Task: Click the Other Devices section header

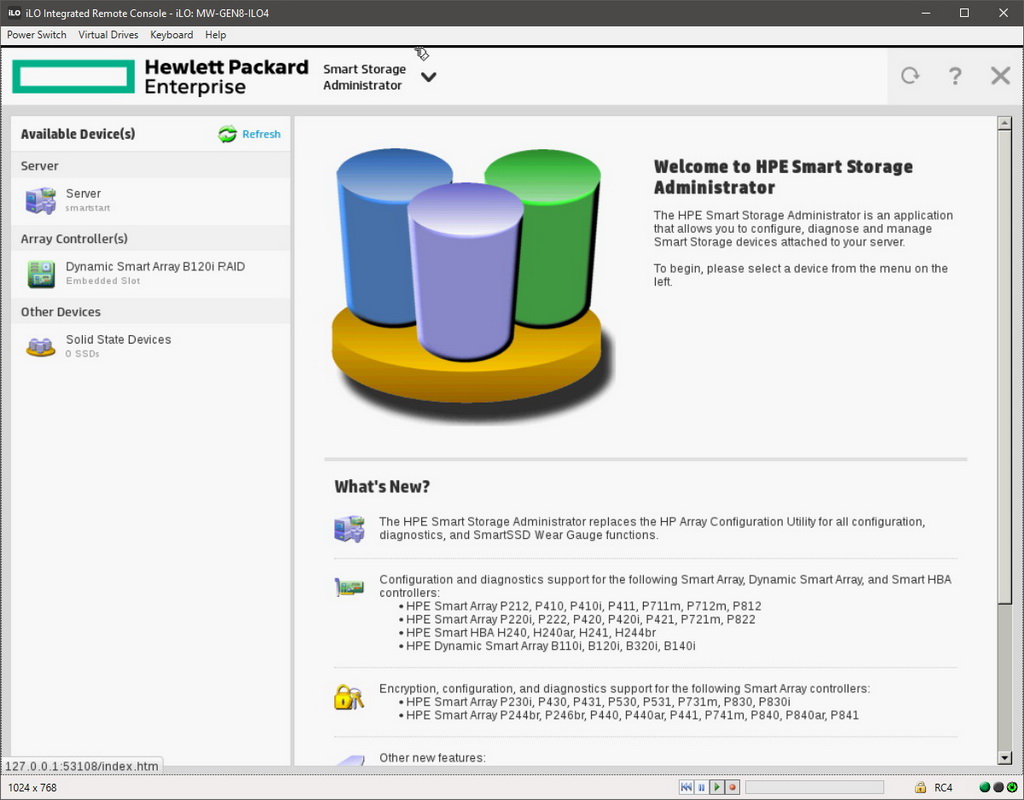Action: click(61, 312)
